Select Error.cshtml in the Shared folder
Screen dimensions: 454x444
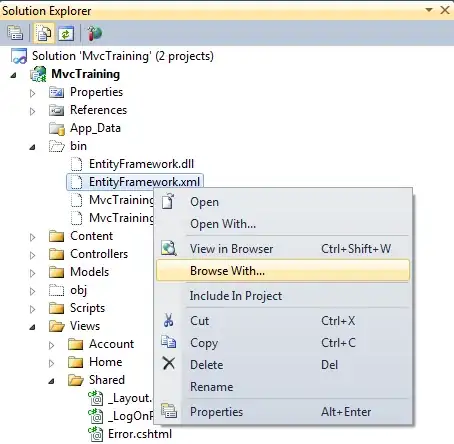point(140,434)
